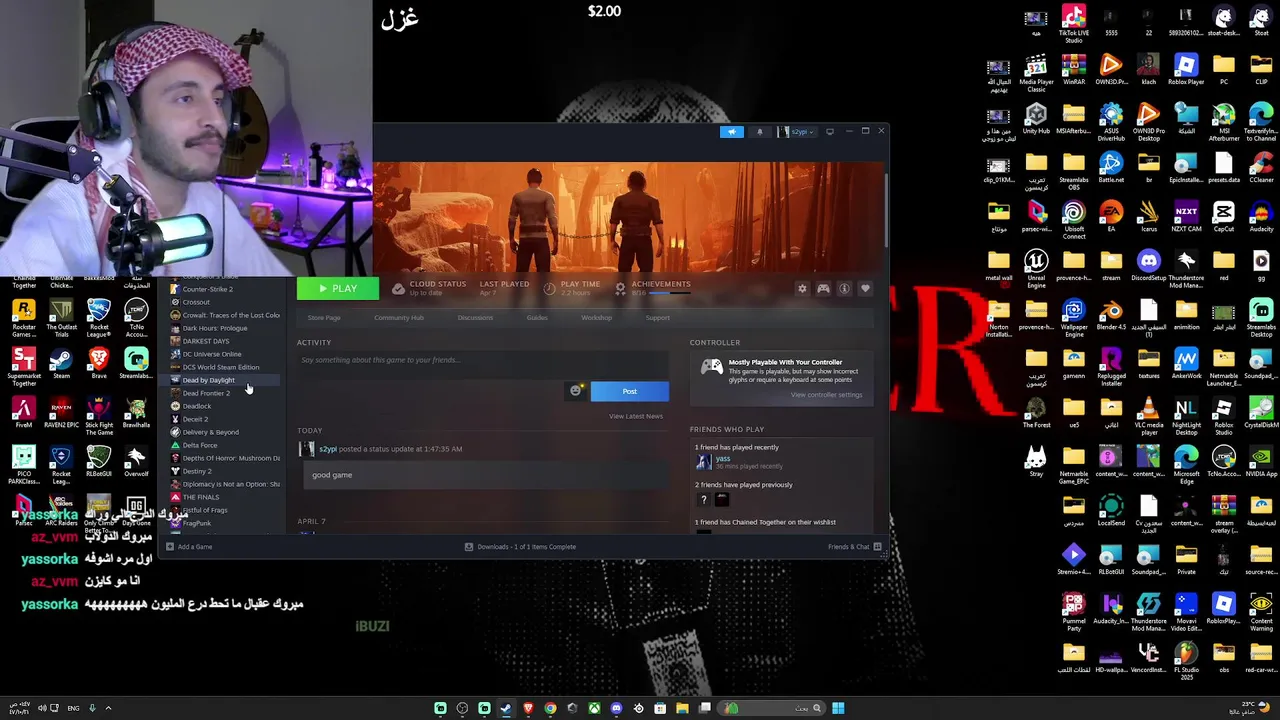The width and height of the screenshot is (1280, 720).
Task: Open Support tab
Action: 657,318
